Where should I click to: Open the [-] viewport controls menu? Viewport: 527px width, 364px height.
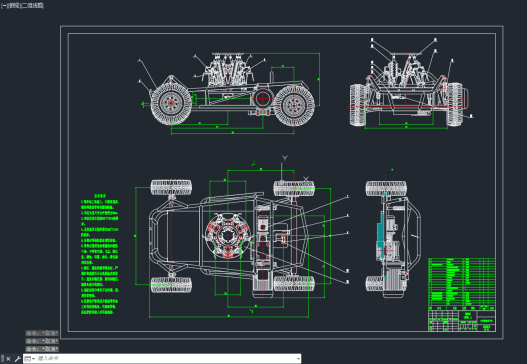pyautogui.click(x=4, y=6)
